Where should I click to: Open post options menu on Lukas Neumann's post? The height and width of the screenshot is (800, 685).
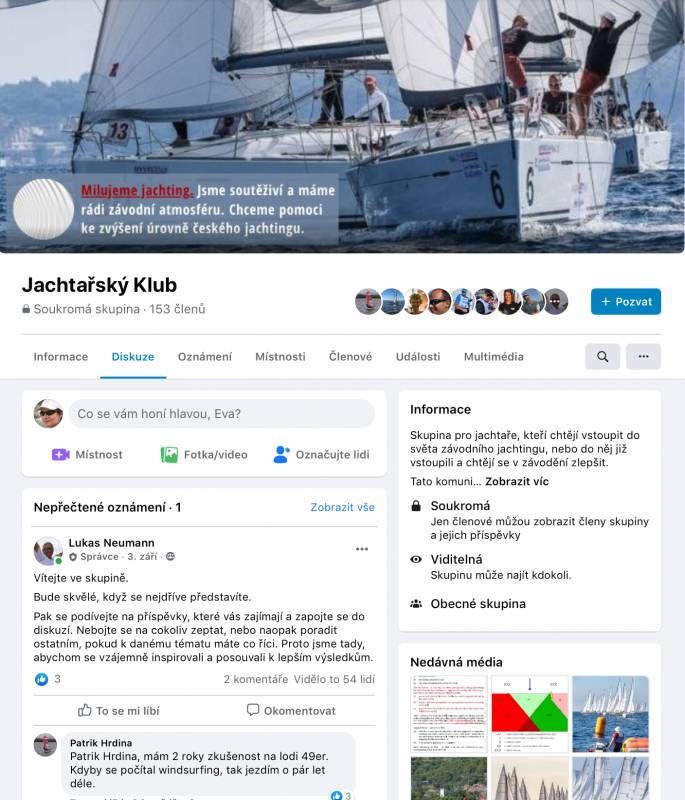coord(362,549)
